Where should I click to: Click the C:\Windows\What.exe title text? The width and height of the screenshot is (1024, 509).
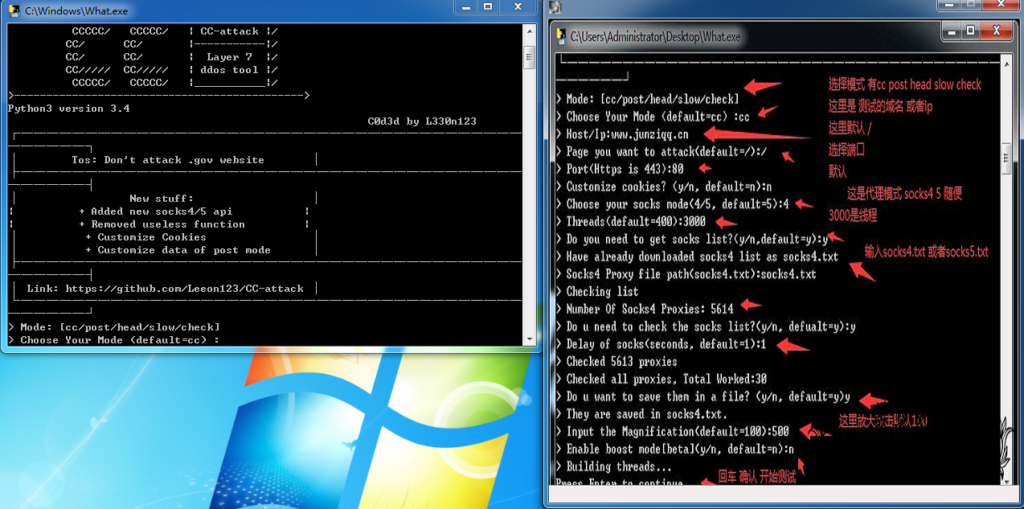tap(76, 10)
